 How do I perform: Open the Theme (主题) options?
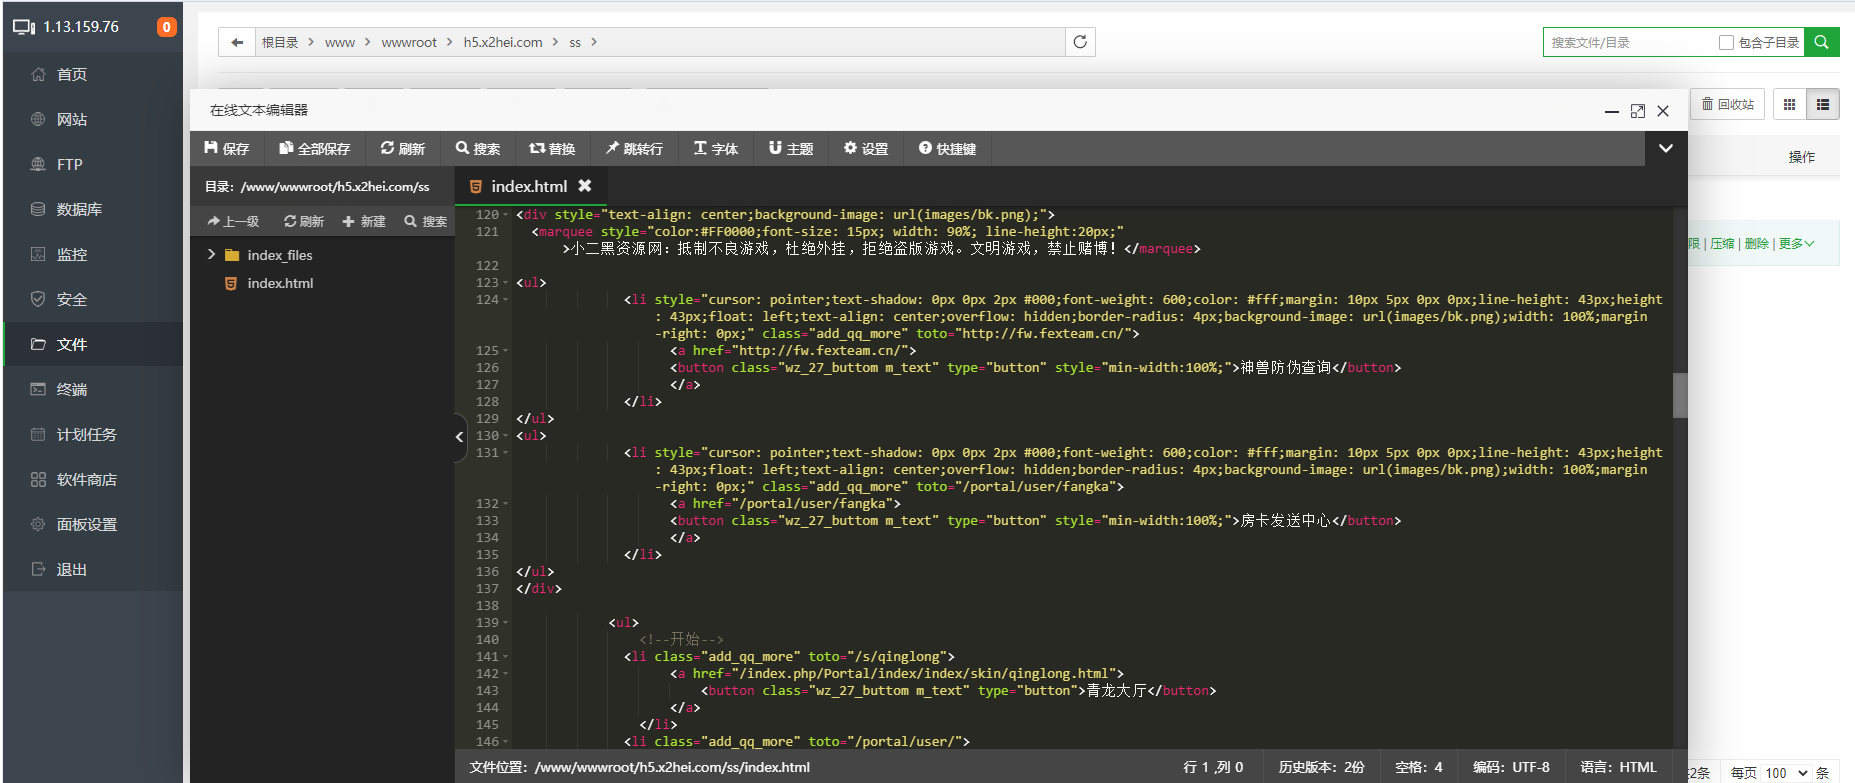791,149
